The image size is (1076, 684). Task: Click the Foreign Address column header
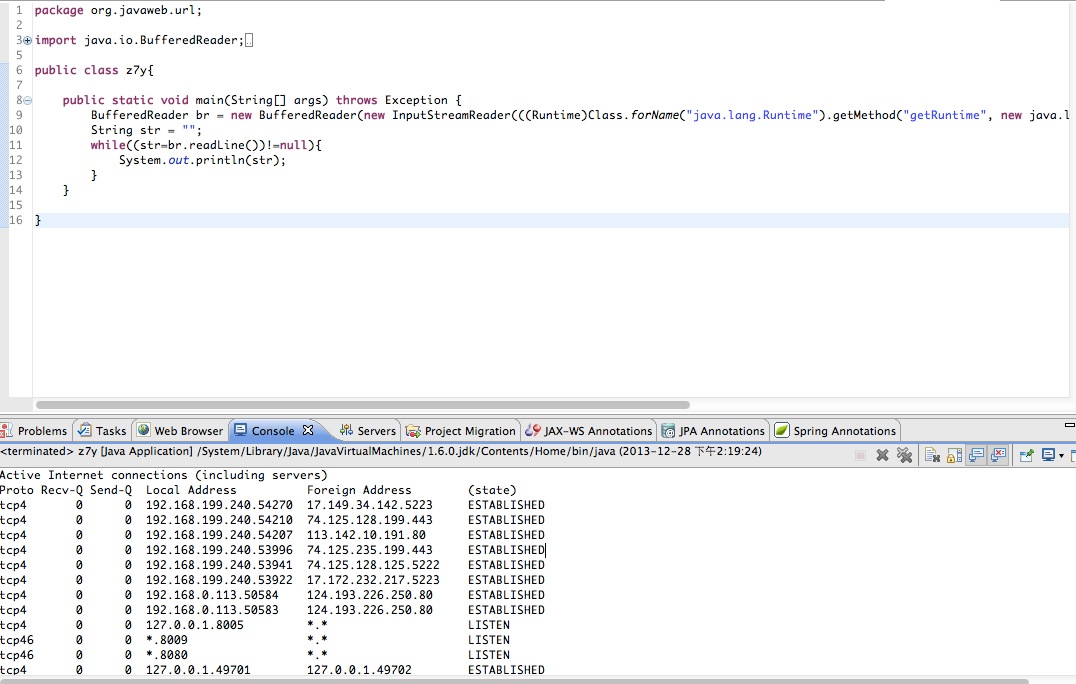click(359, 490)
